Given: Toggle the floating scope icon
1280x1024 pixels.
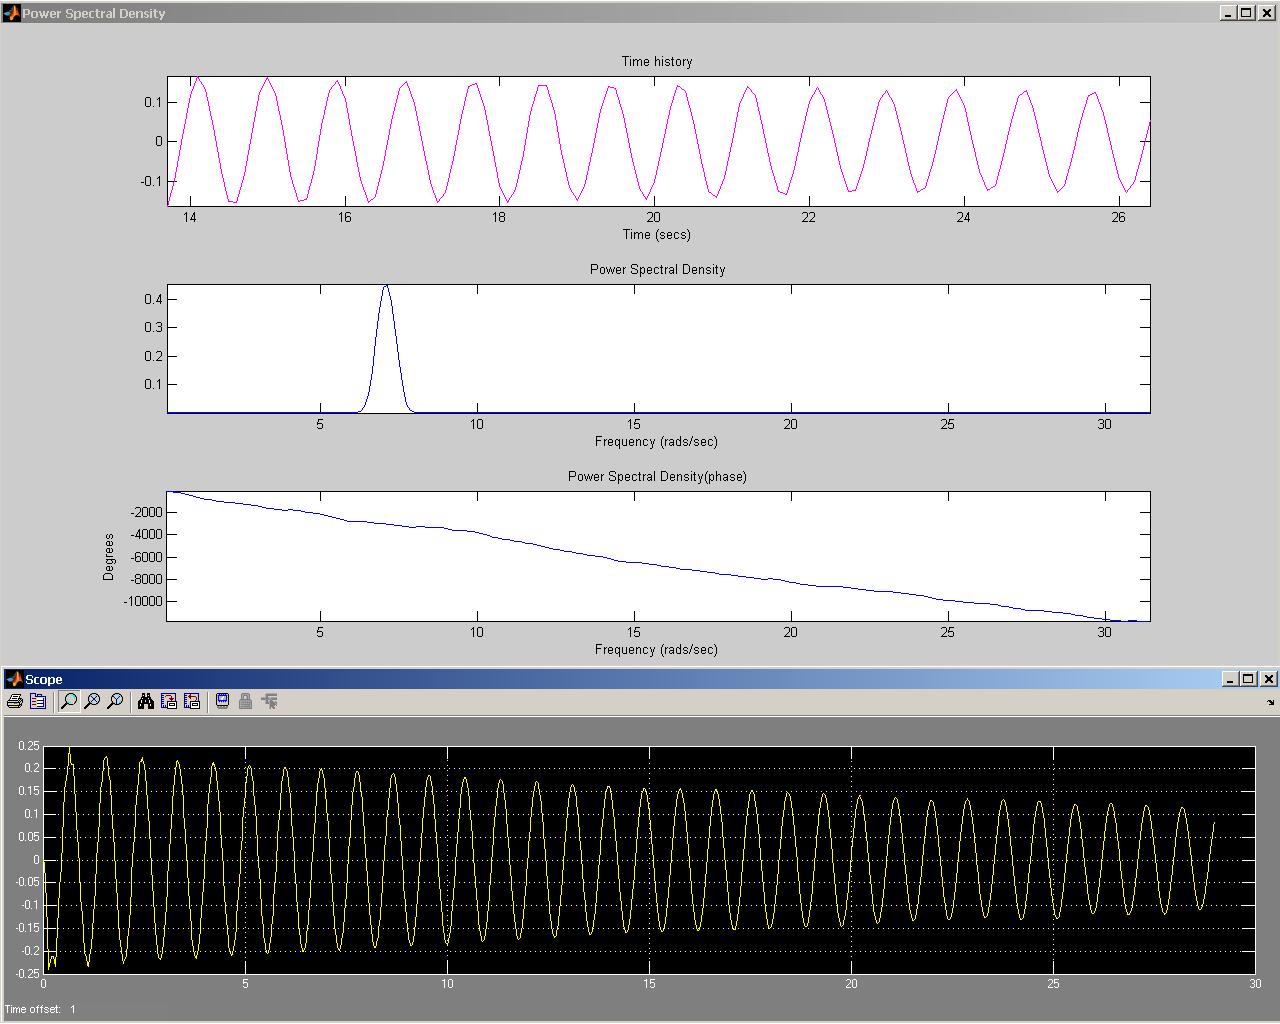Looking at the screenshot, I should tap(222, 702).
